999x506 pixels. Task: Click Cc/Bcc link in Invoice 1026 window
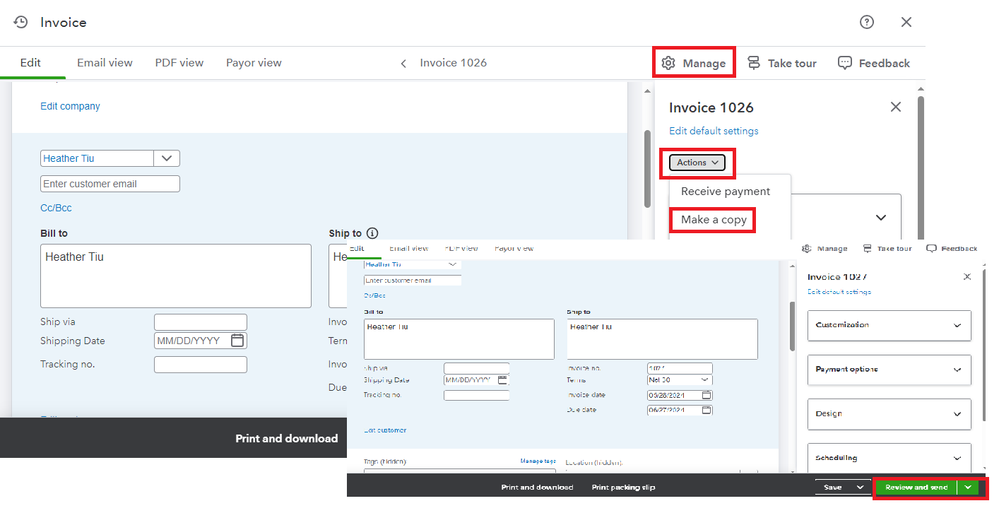(56, 208)
